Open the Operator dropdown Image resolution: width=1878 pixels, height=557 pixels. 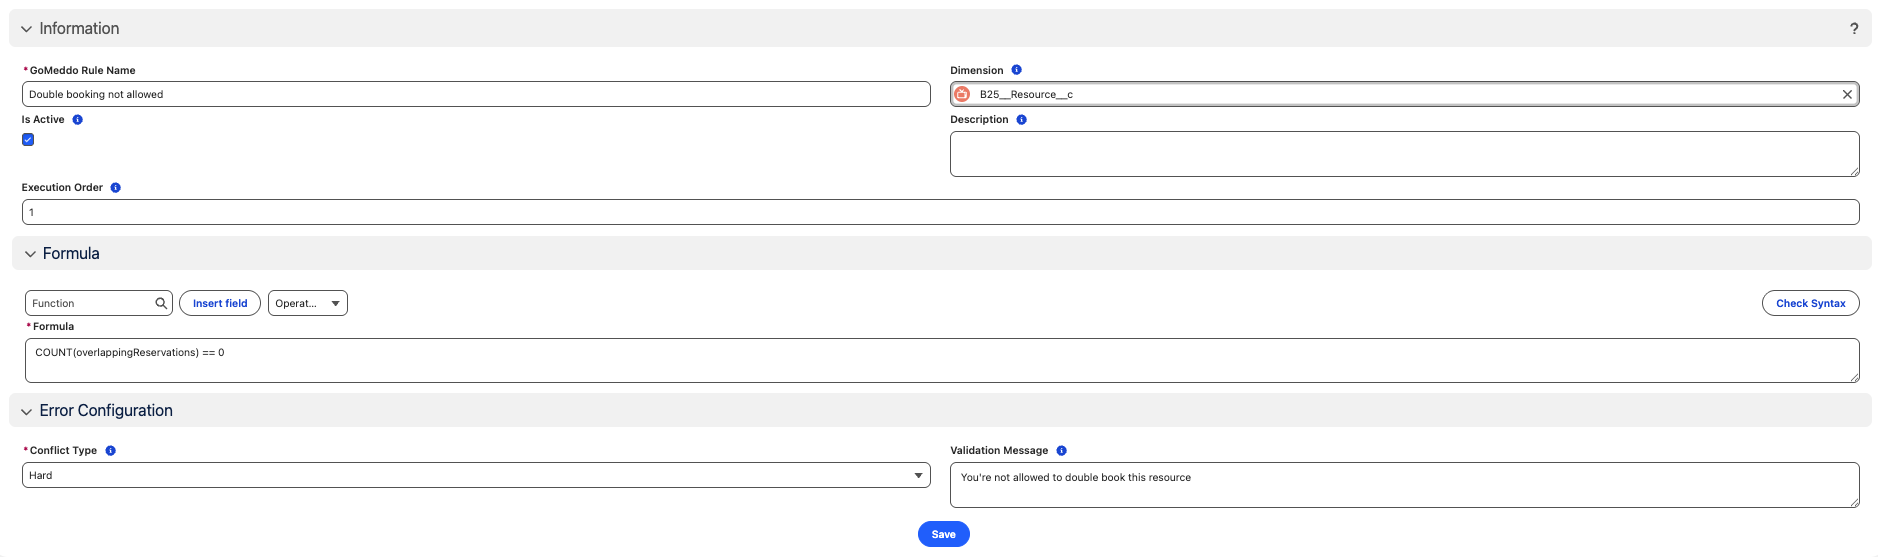click(307, 303)
